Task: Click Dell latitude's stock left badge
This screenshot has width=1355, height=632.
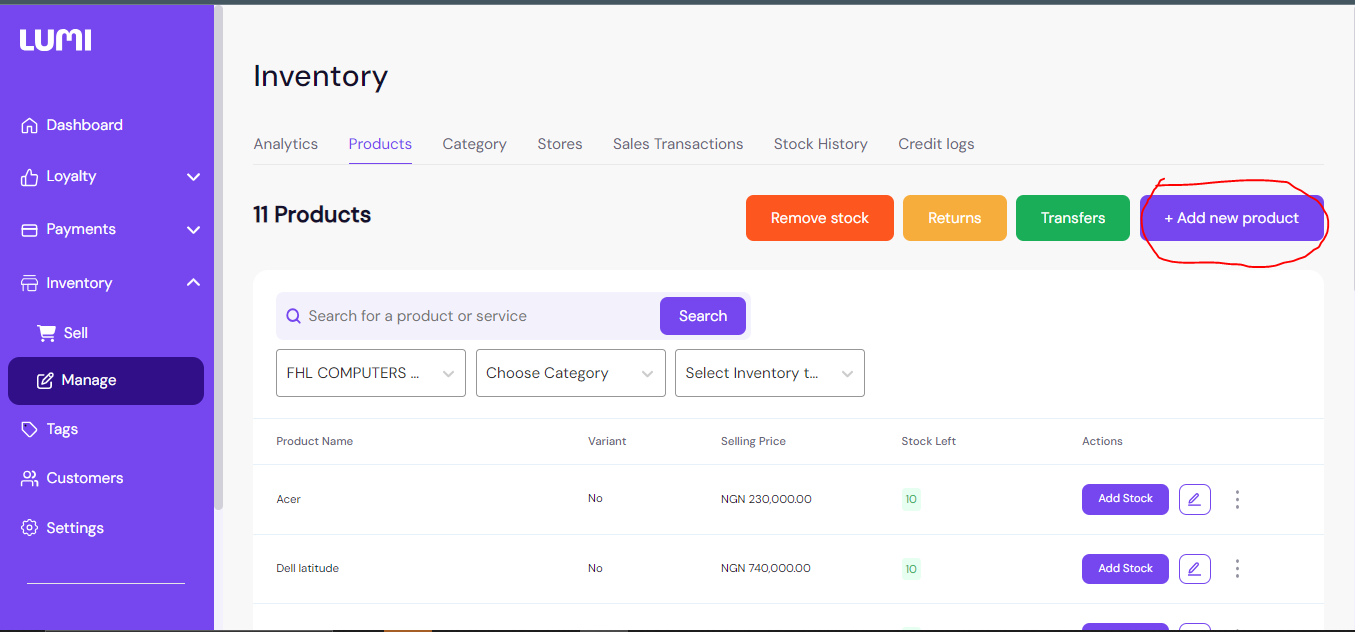Action: (x=911, y=569)
